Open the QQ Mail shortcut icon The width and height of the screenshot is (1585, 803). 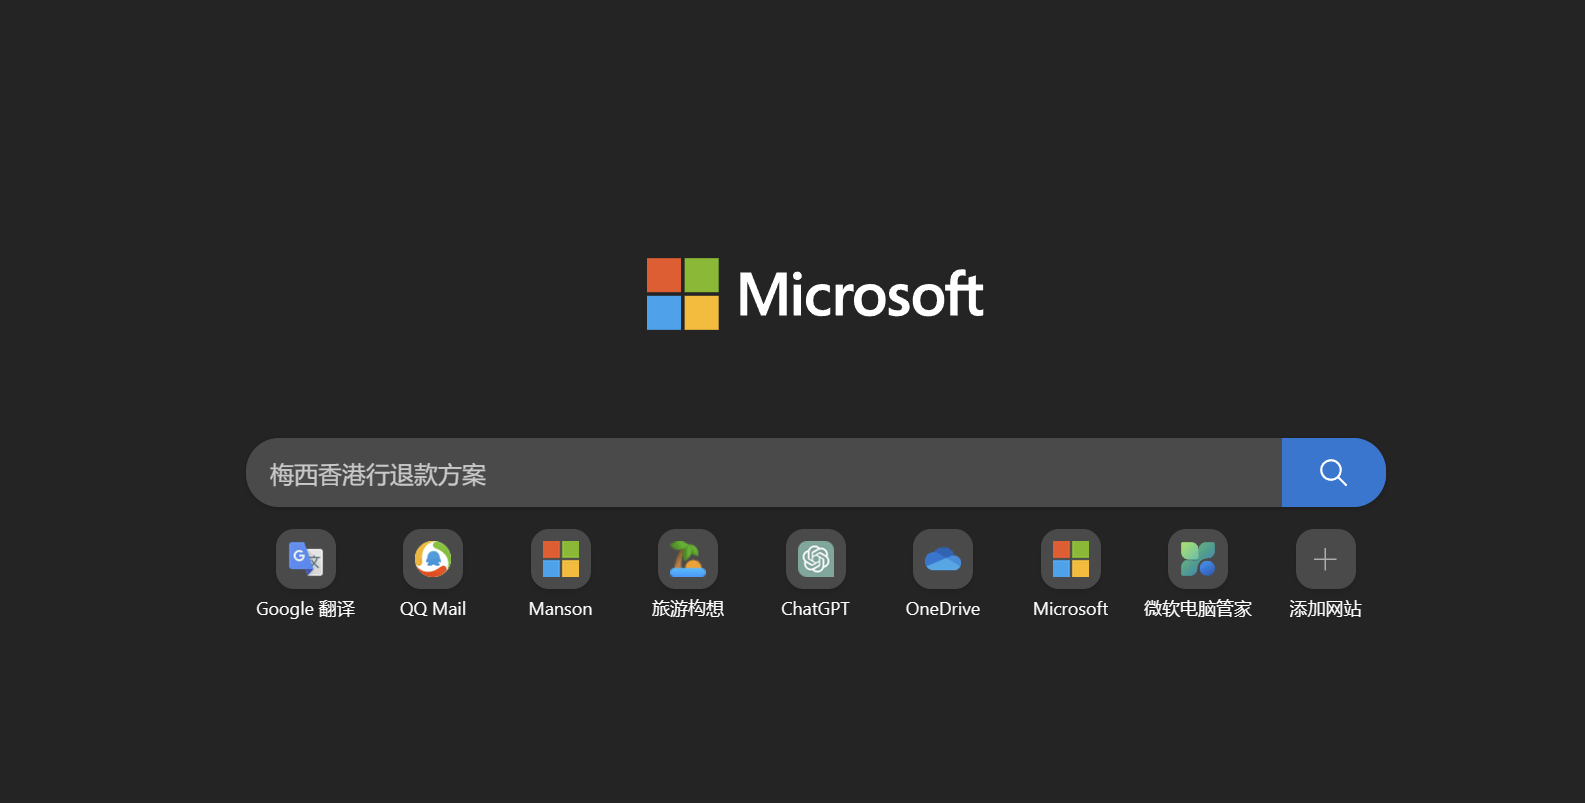[x=433, y=559]
